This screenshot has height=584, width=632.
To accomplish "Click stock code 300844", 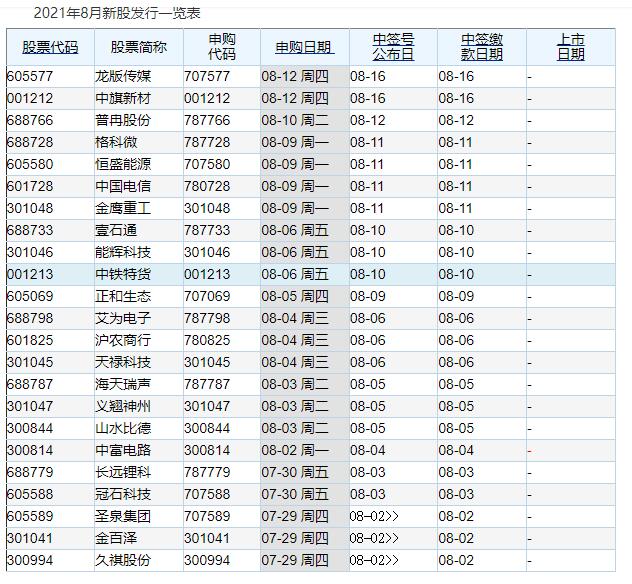I will coord(30,428).
